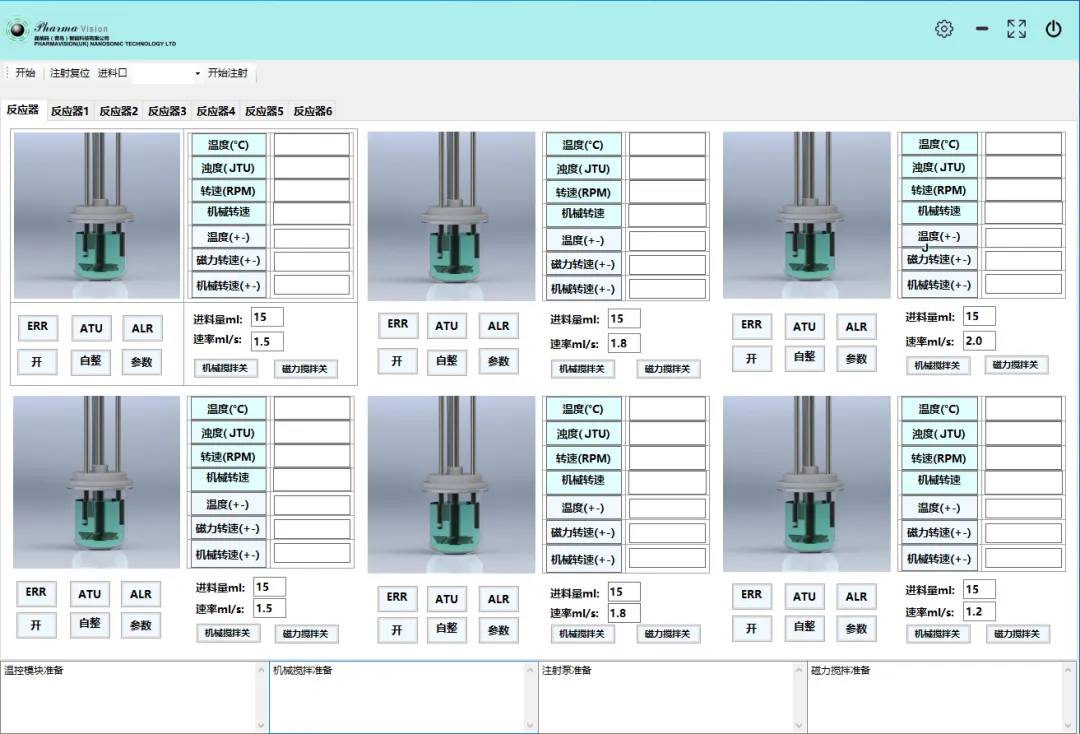Click the 进料量ml field above rate 1.2
Image resolution: width=1080 pixels, height=734 pixels.
(979, 589)
